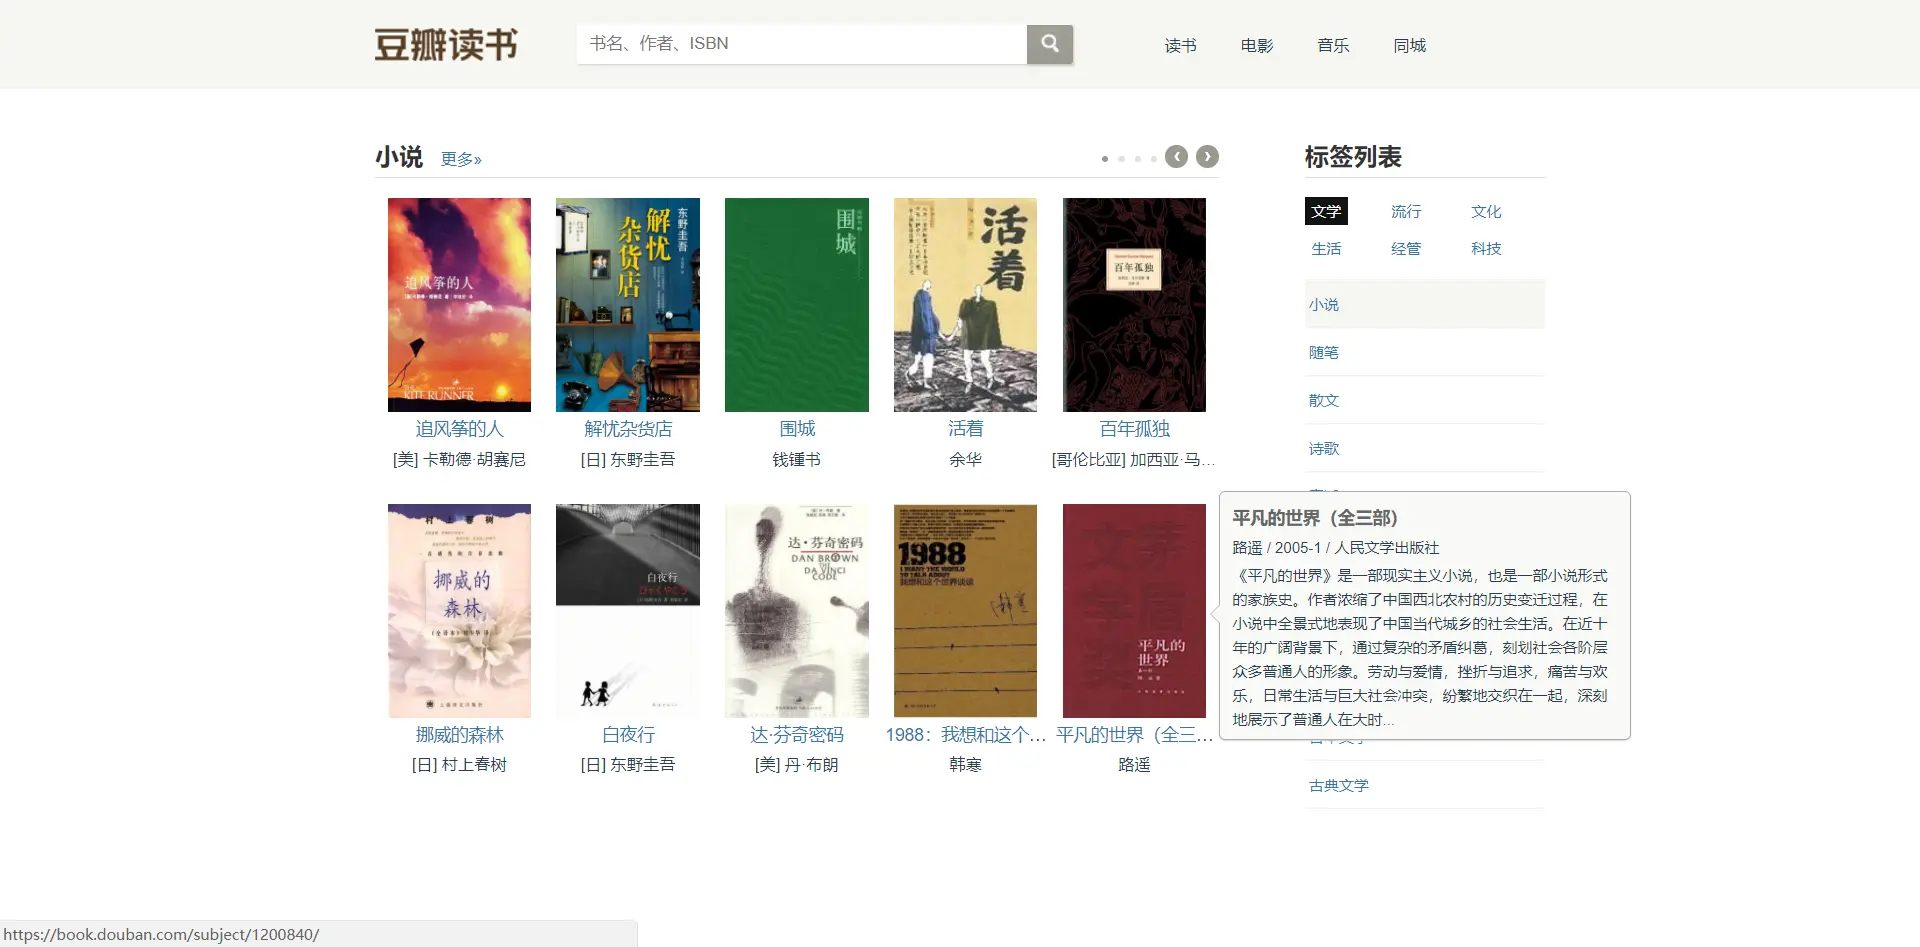Image resolution: width=1920 pixels, height=947 pixels.
Task: Click the red 平凡的世界 book cover
Action: click(x=1134, y=611)
